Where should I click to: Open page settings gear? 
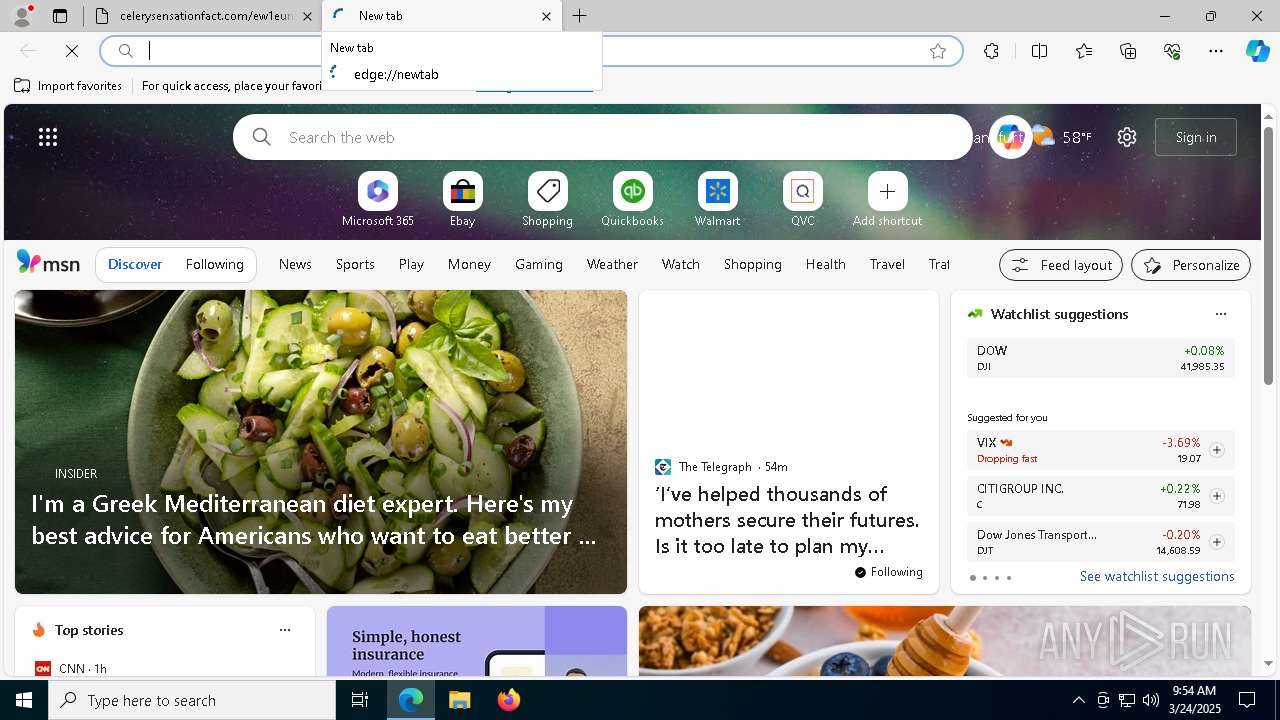[x=1127, y=137]
